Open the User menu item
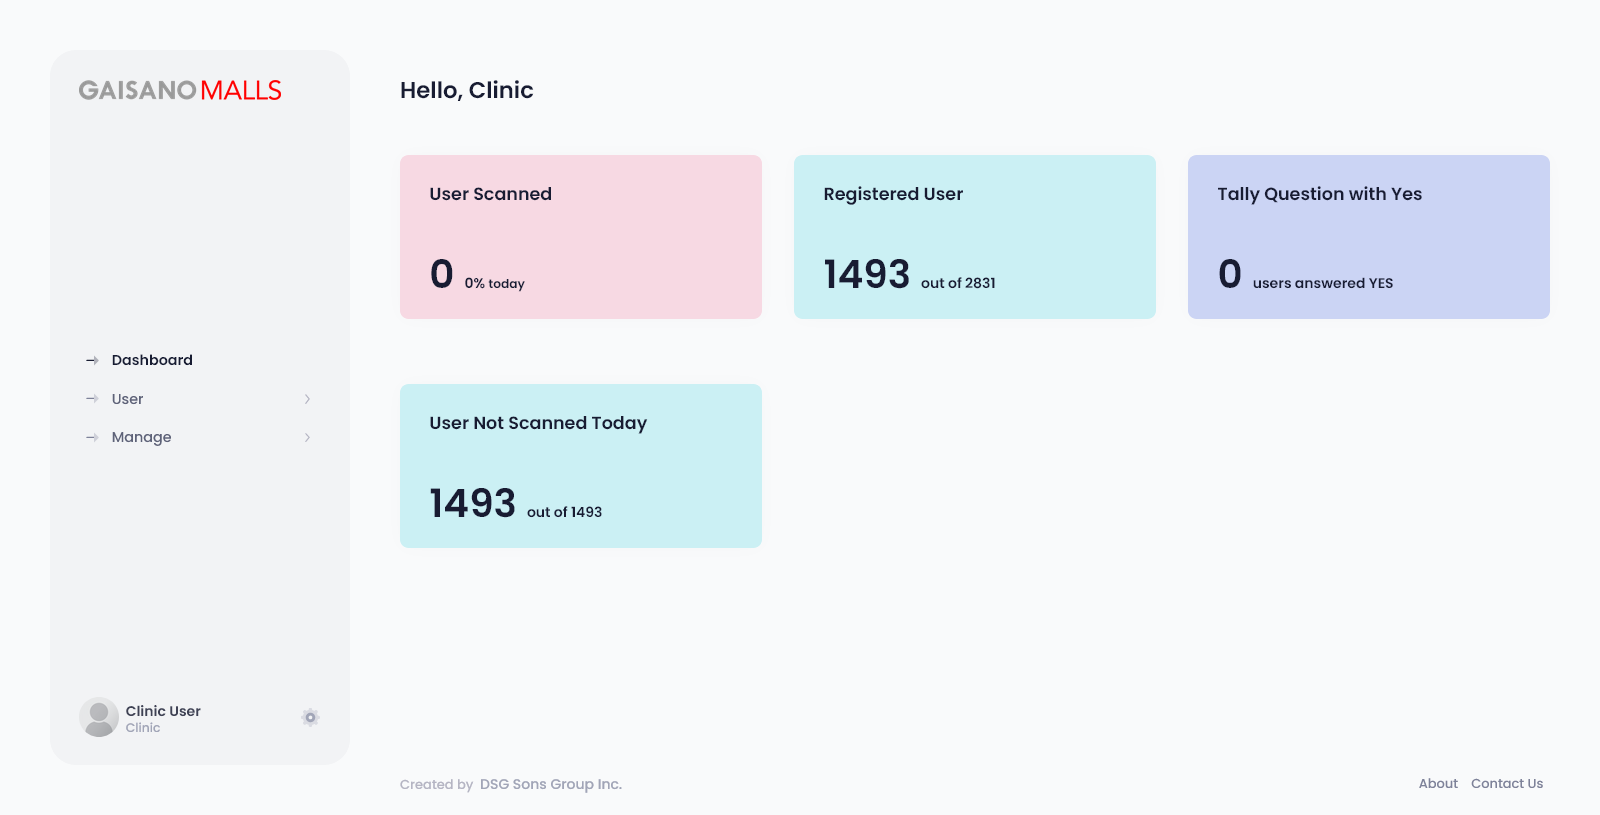Screen dimensions: 1600x815 (x=127, y=399)
